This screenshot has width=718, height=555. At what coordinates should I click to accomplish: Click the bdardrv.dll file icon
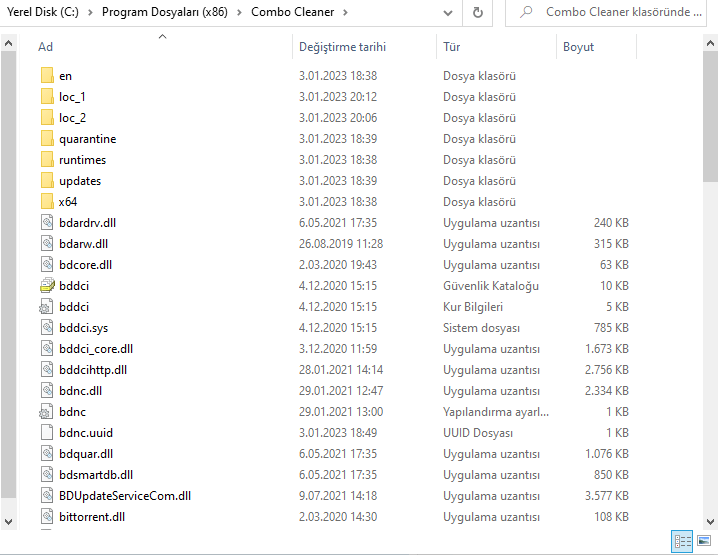click(x=47, y=223)
